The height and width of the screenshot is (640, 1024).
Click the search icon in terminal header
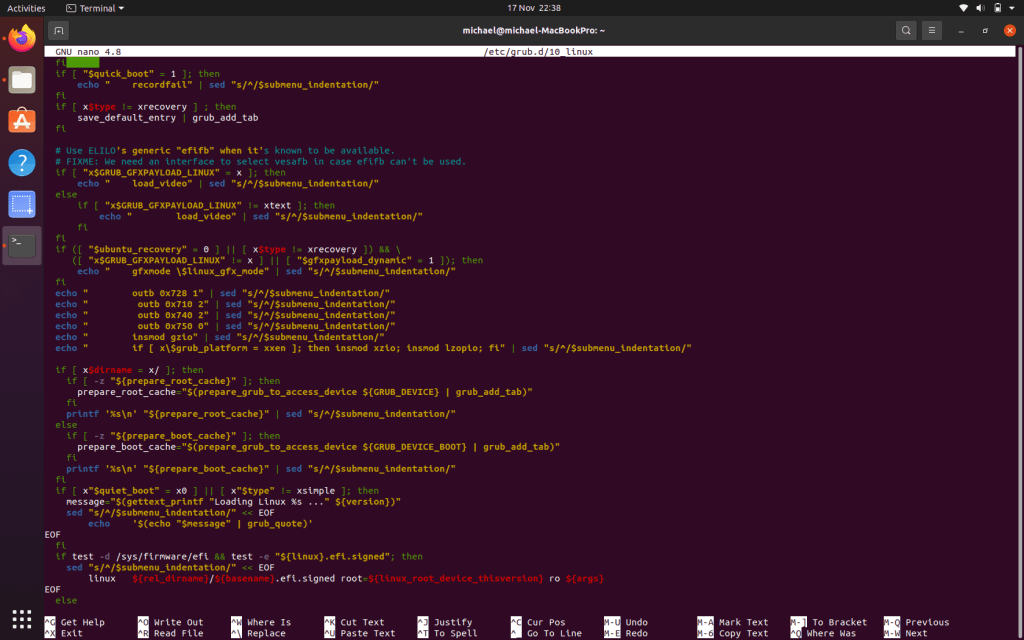[x=905, y=30]
